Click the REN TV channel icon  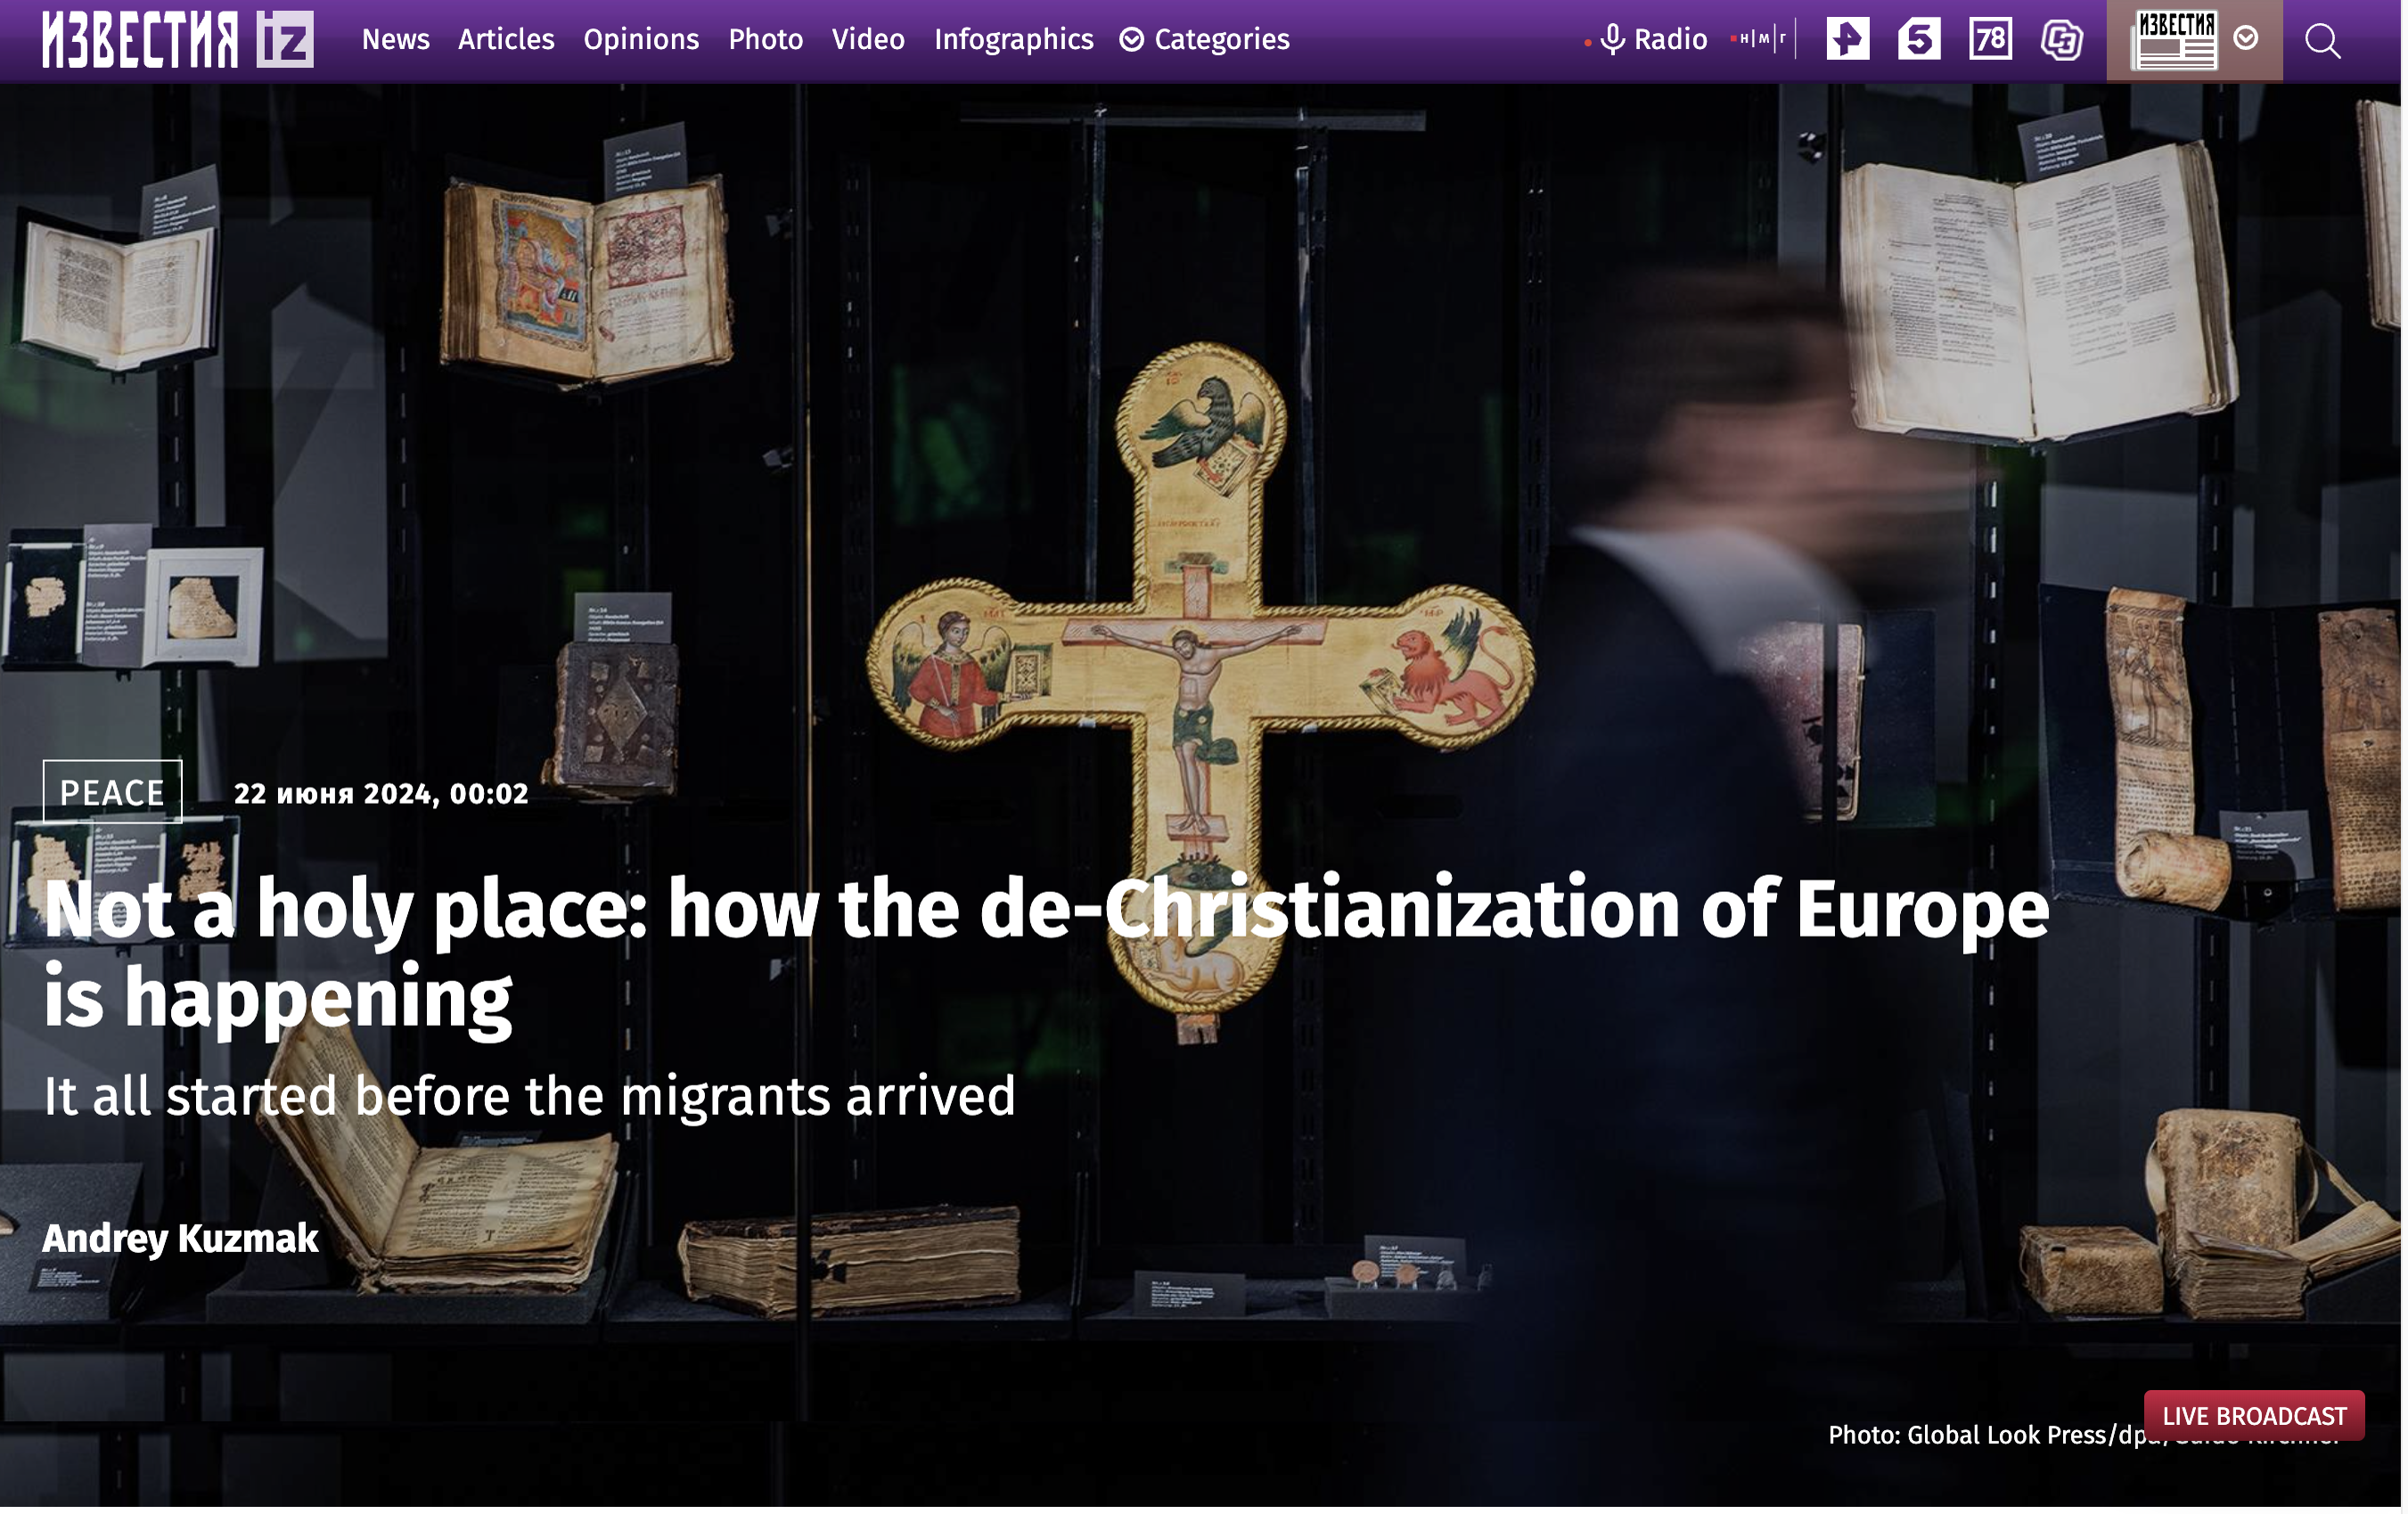(1847, 40)
